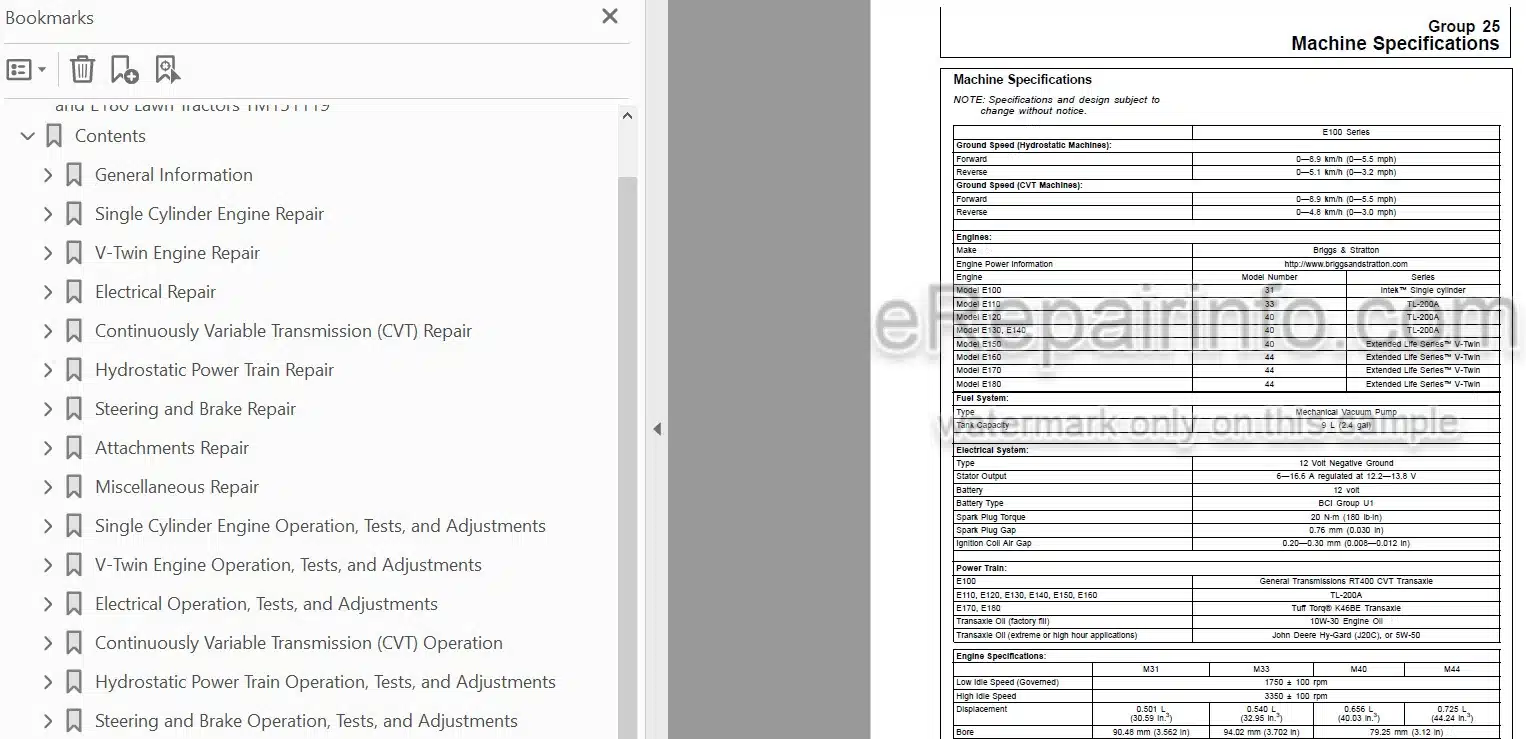Viewport: 1526px width, 739px height.
Task: Expand the Steering and Brake Repair bookmark
Action: 48,409
